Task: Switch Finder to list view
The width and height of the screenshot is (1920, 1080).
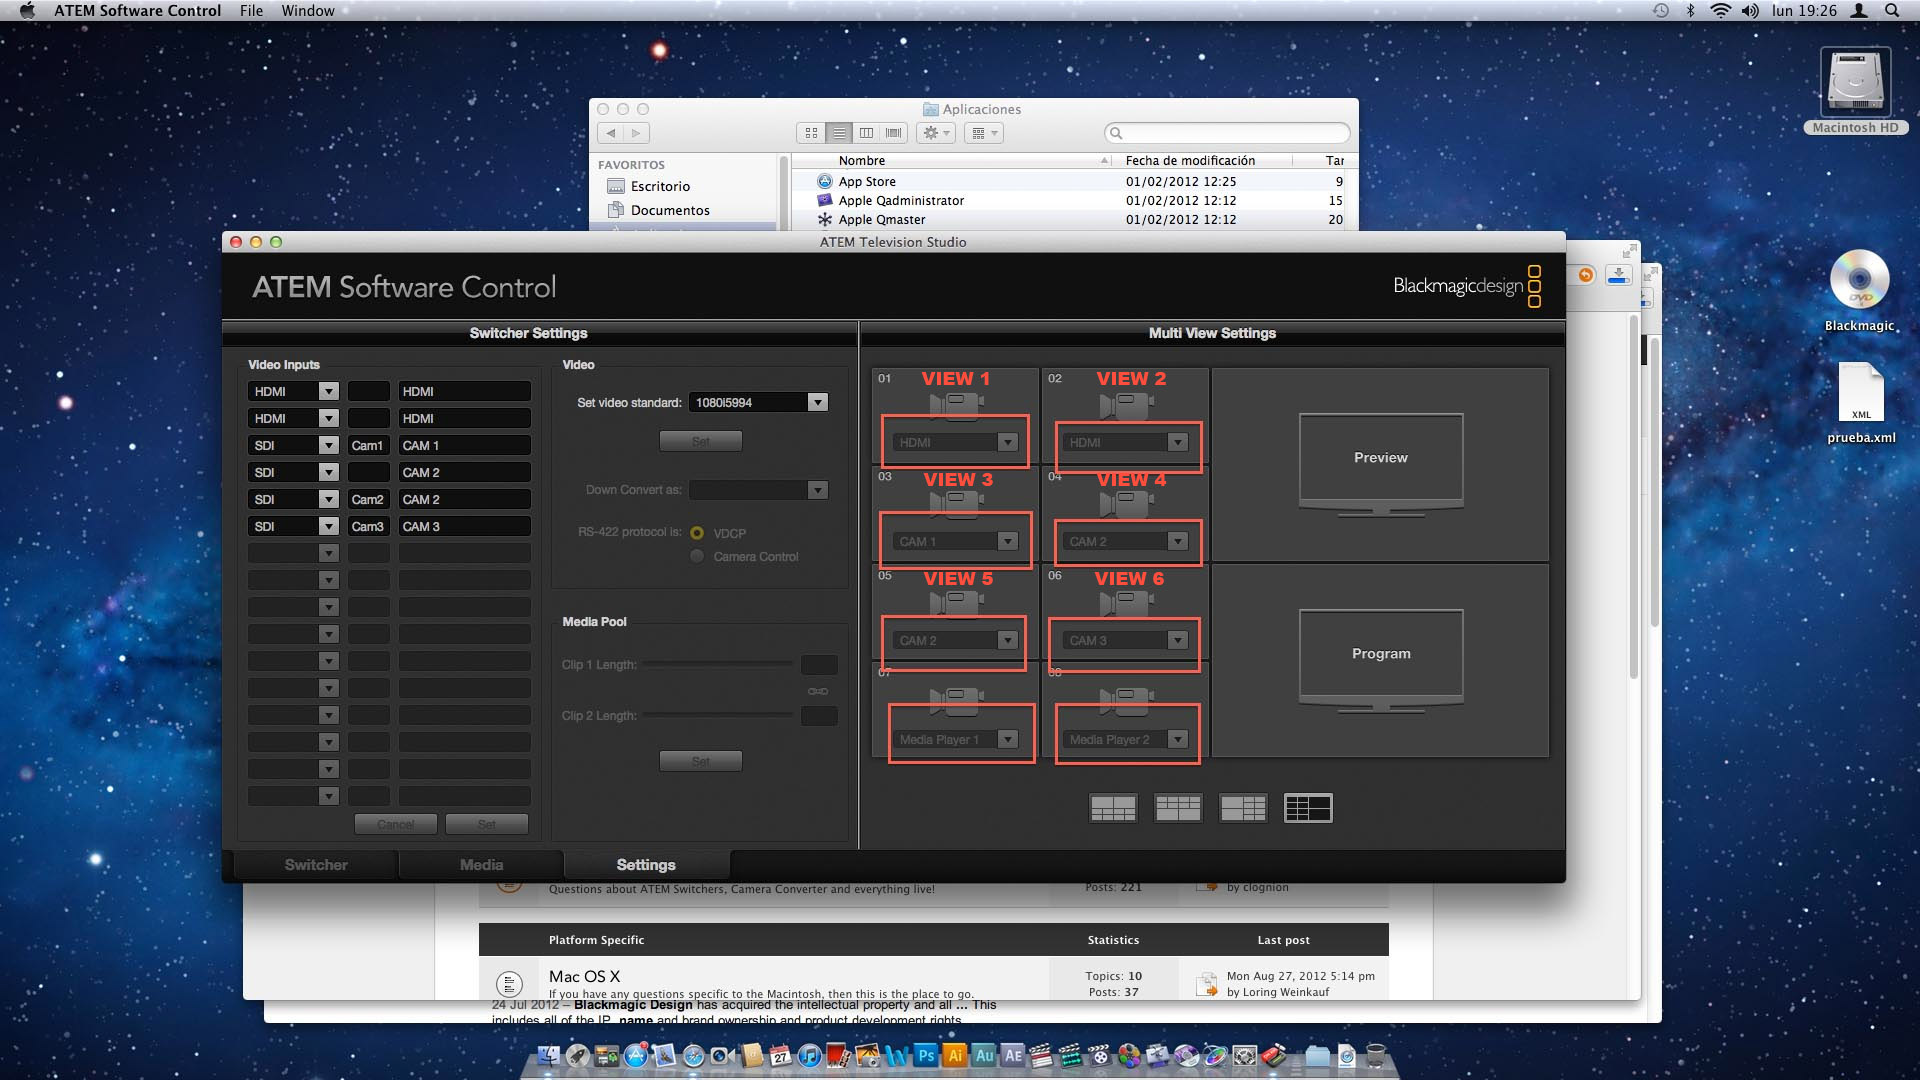Action: click(839, 133)
